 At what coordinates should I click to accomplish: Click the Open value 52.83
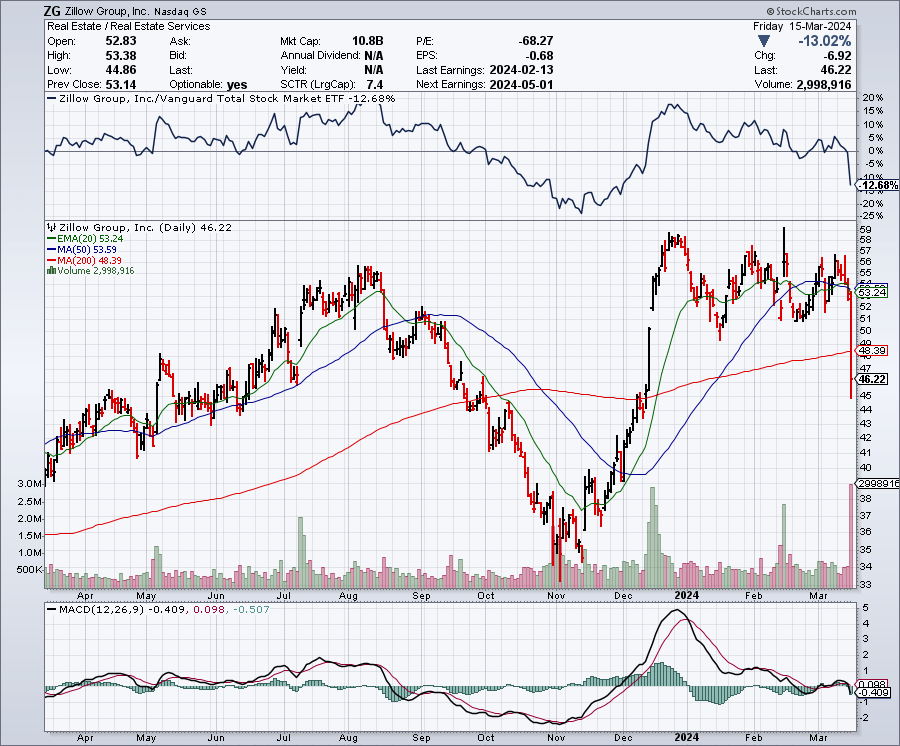tap(121, 41)
